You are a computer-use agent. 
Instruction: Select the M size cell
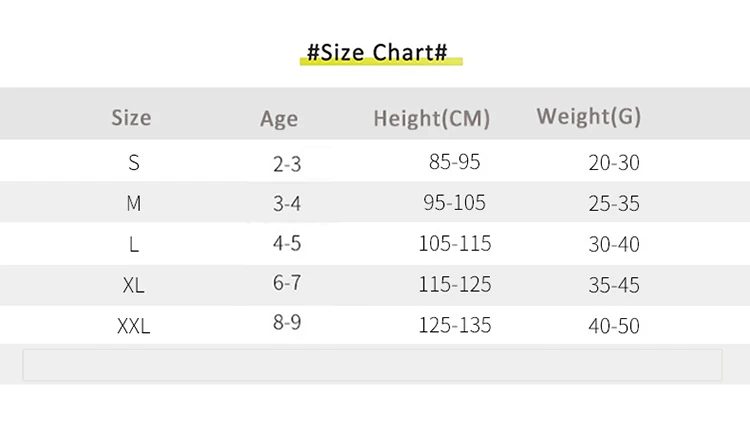tap(134, 204)
